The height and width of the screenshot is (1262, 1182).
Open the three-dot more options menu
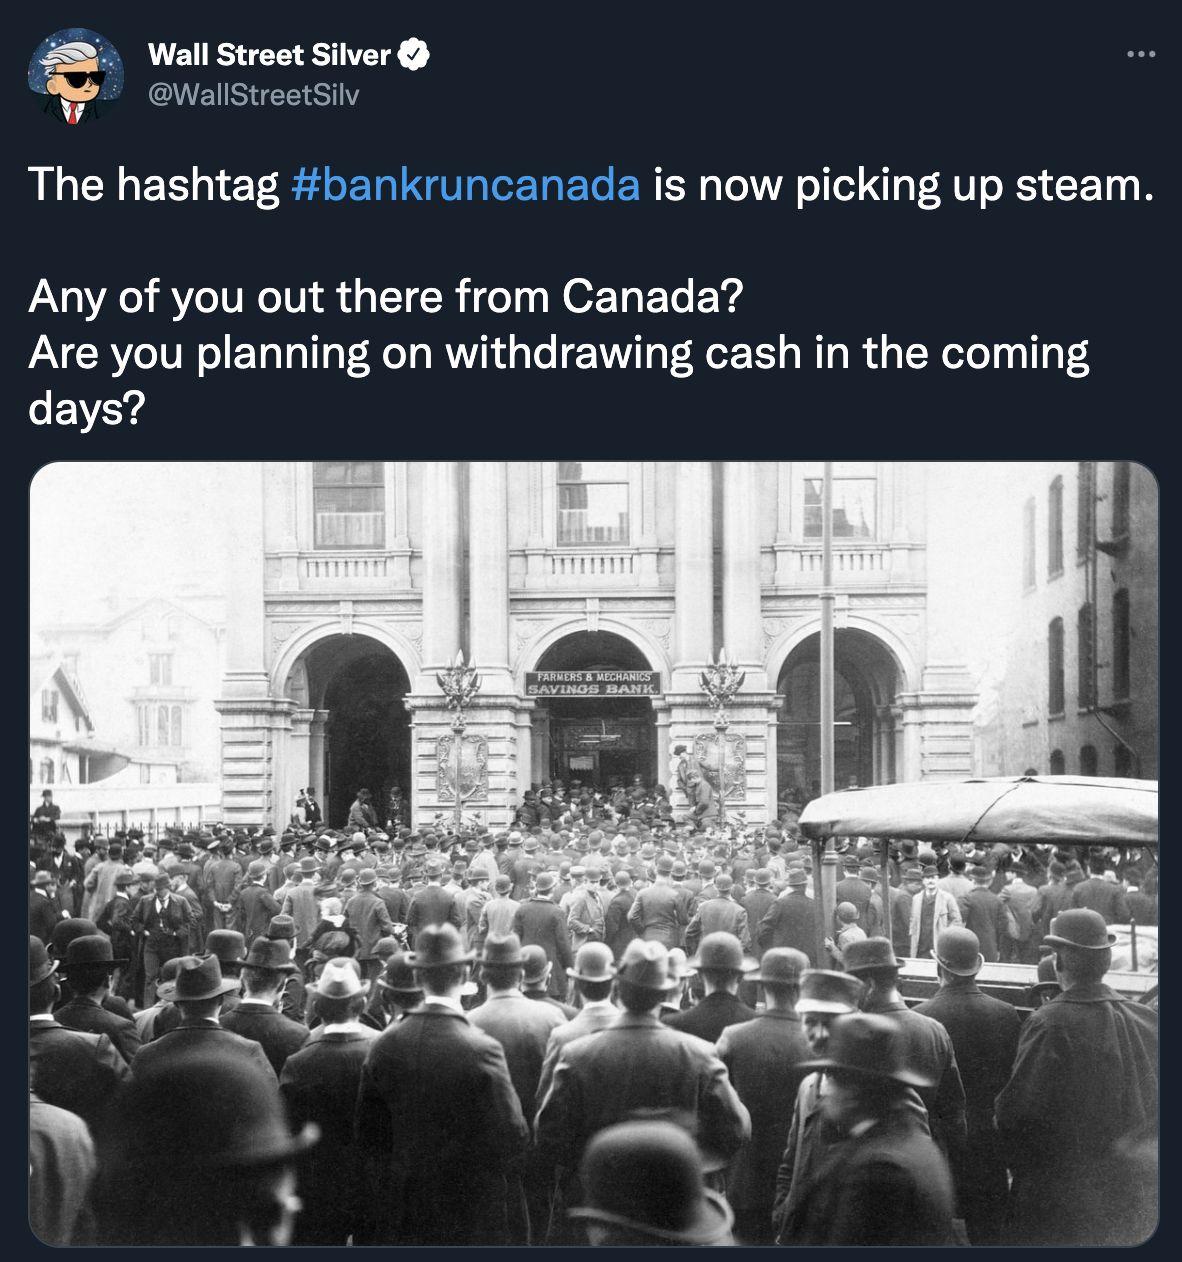click(x=1140, y=55)
